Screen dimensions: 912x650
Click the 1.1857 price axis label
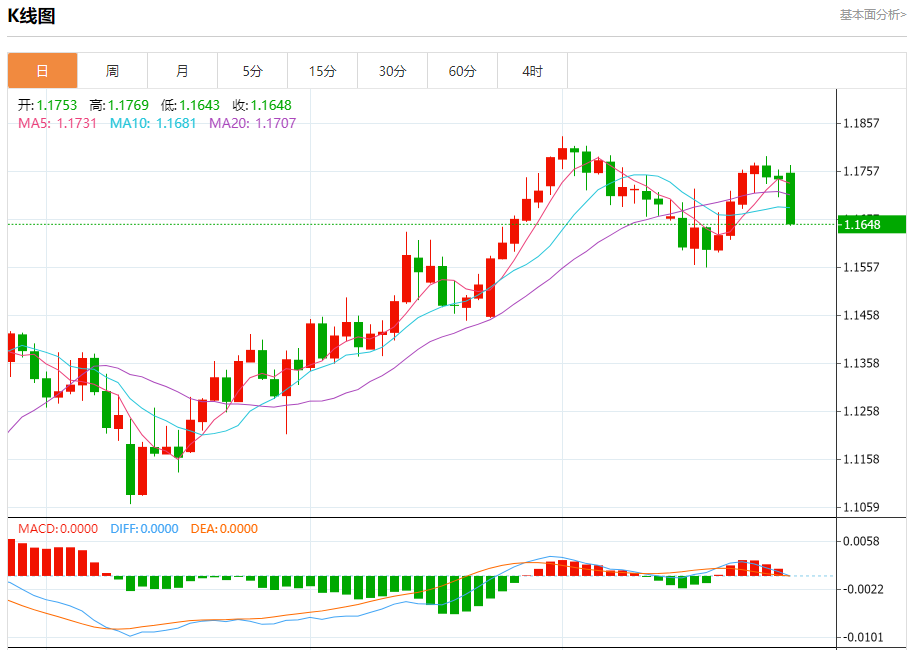(x=861, y=123)
